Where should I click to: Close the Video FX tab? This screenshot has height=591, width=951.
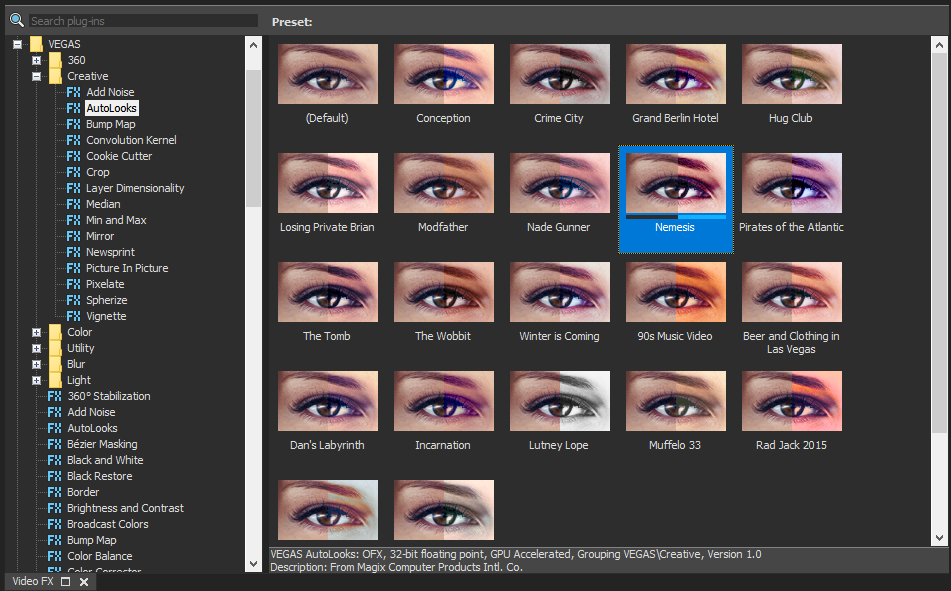tap(84, 581)
